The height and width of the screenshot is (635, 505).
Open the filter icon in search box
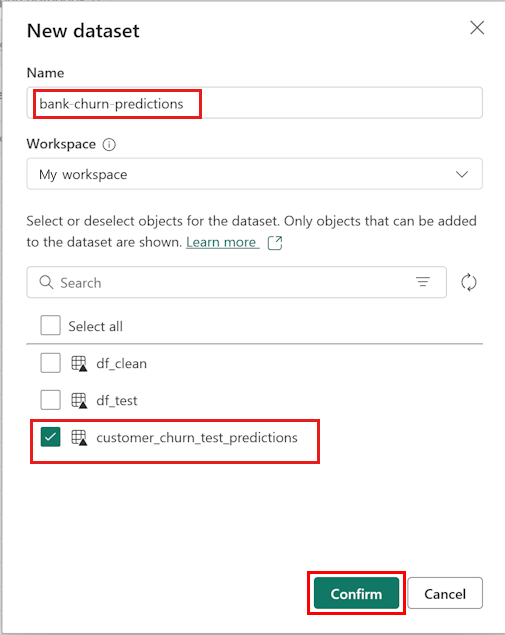tap(423, 281)
